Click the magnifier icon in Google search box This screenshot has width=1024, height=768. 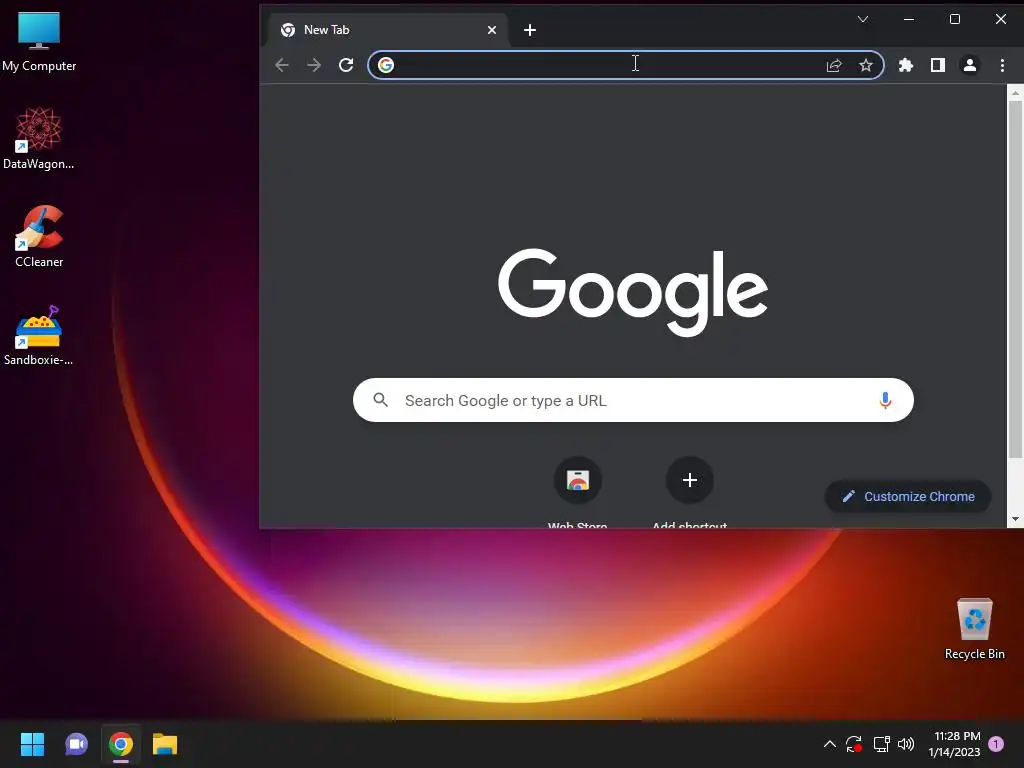tap(381, 400)
